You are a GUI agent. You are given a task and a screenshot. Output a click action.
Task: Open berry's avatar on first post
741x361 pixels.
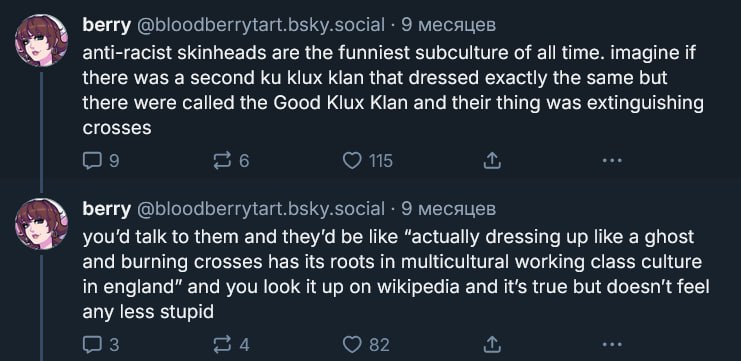(42, 40)
